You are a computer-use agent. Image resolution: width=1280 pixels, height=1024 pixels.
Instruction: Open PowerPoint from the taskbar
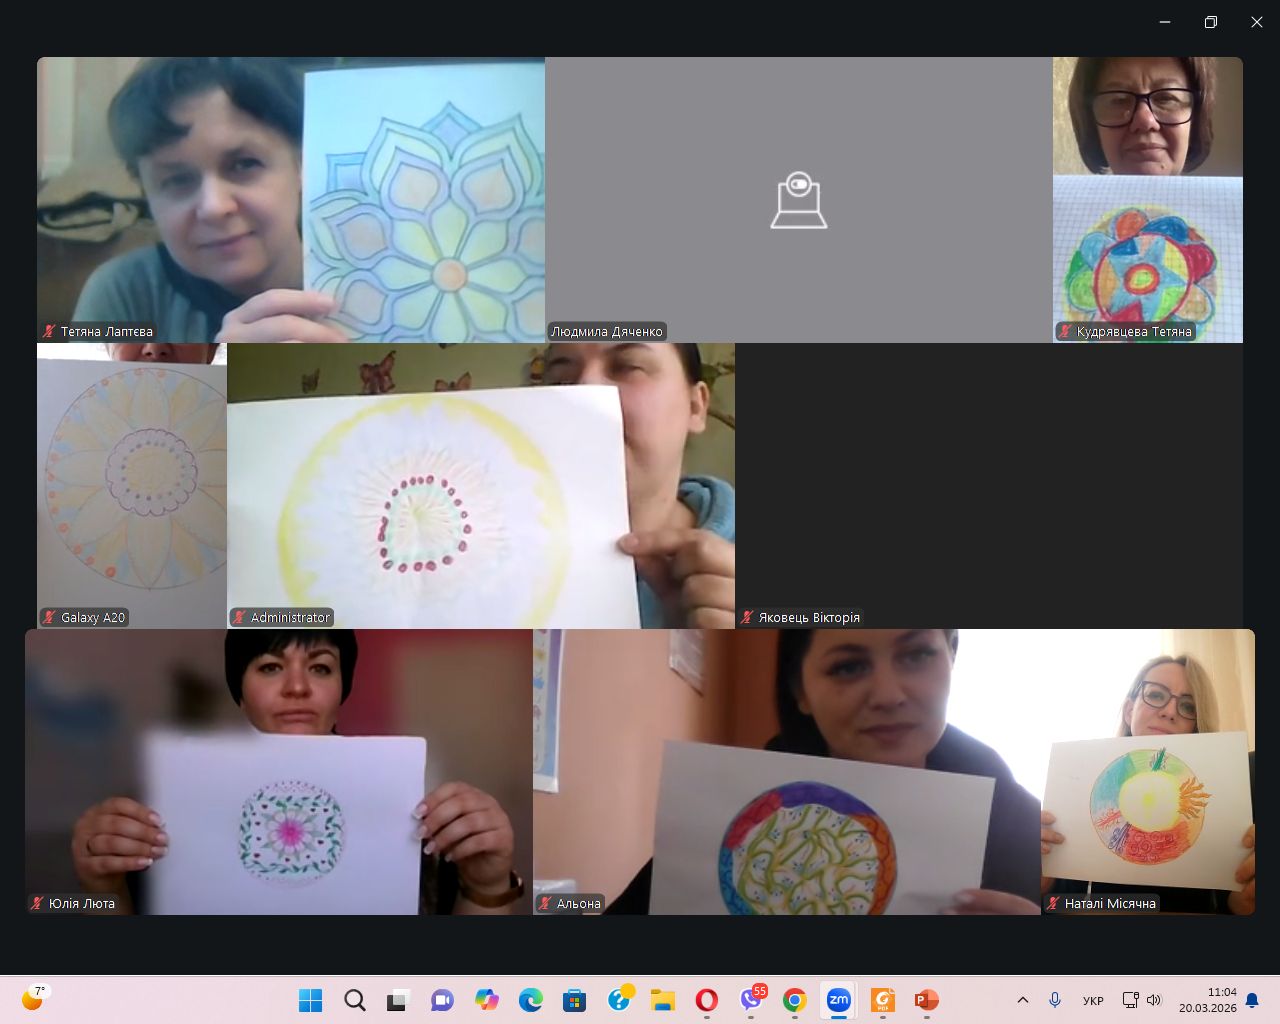926,1000
